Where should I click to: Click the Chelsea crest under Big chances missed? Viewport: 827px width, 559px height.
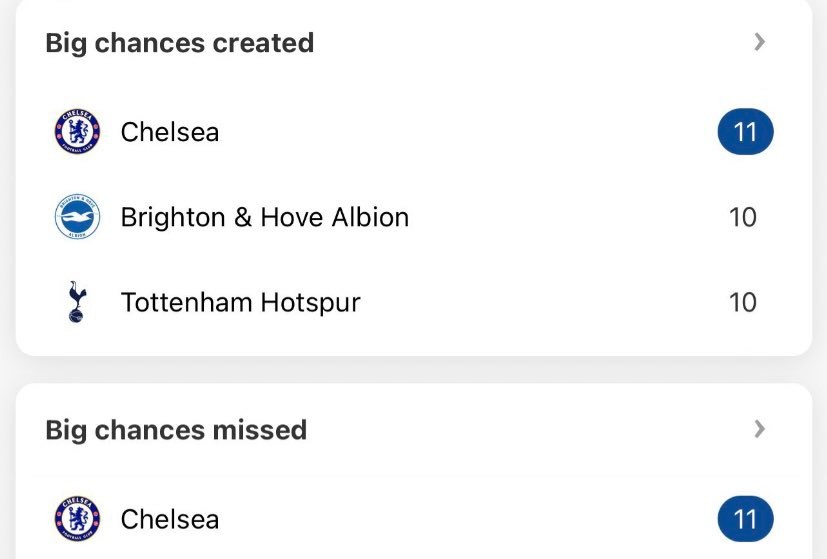click(x=77, y=519)
